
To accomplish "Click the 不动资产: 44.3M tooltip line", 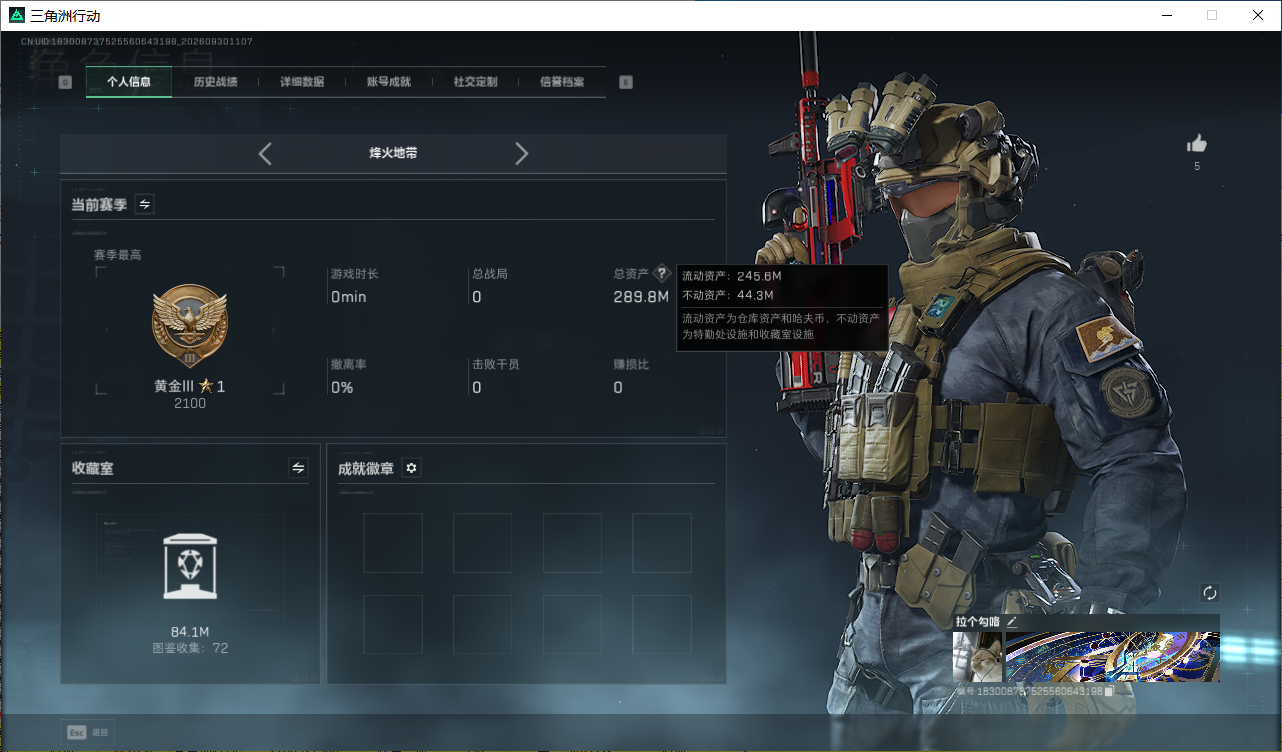I will tap(728, 295).
